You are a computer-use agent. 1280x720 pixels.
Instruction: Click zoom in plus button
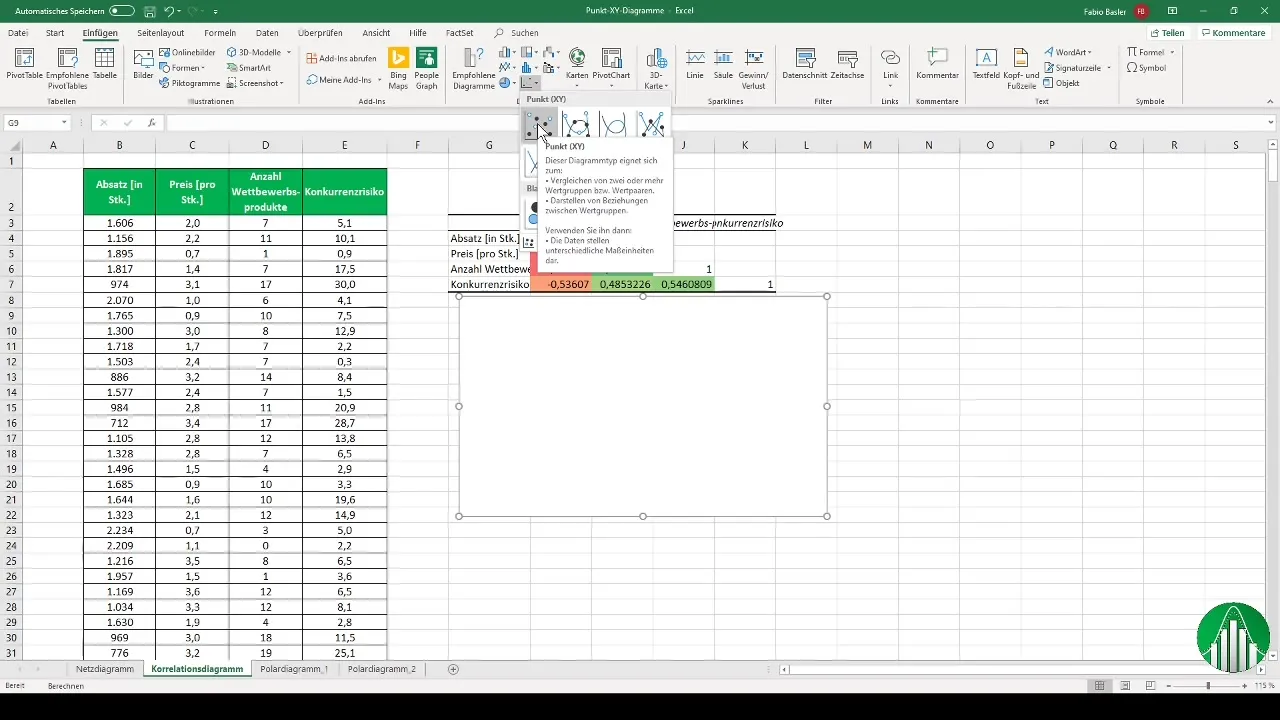coord(1243,685)
